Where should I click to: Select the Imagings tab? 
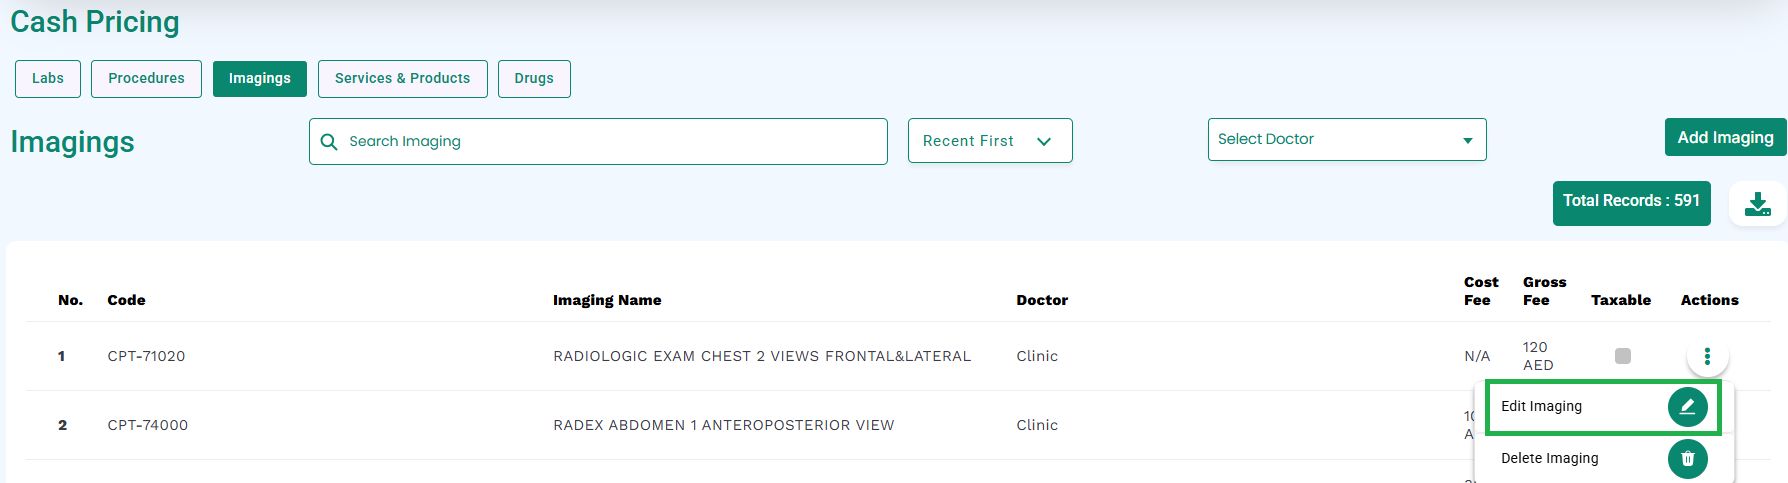[x=260, y=79]
